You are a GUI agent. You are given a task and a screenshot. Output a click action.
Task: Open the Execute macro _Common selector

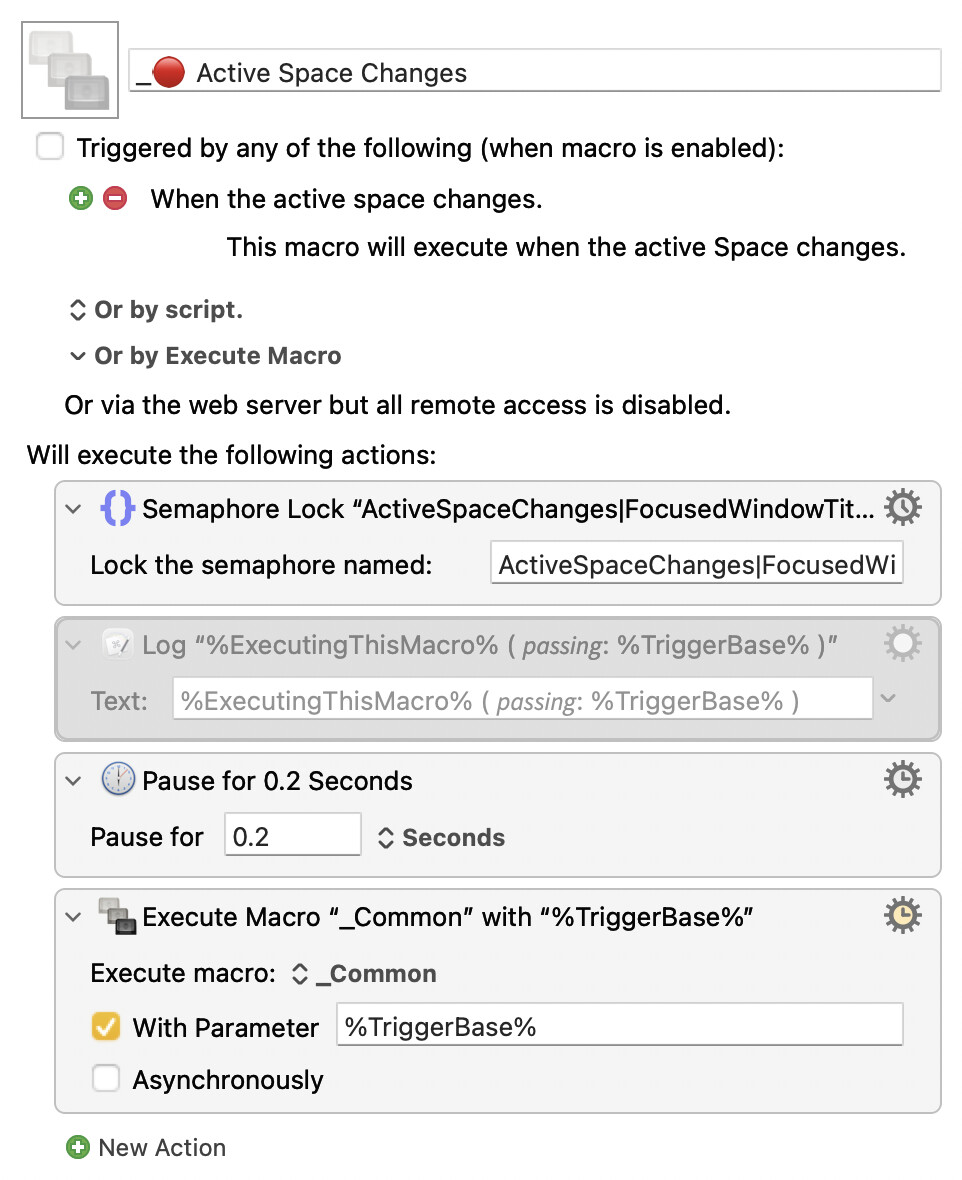(x=364, y=974)
